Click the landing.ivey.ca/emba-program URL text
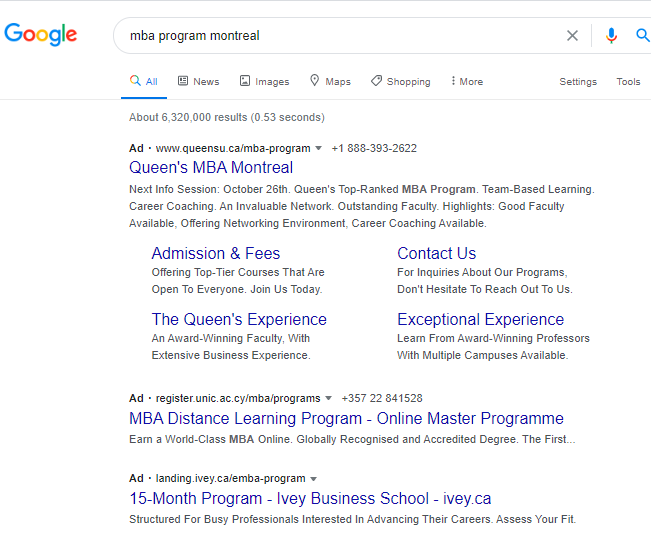The image size is (651, 546). (x=230, y=478)
